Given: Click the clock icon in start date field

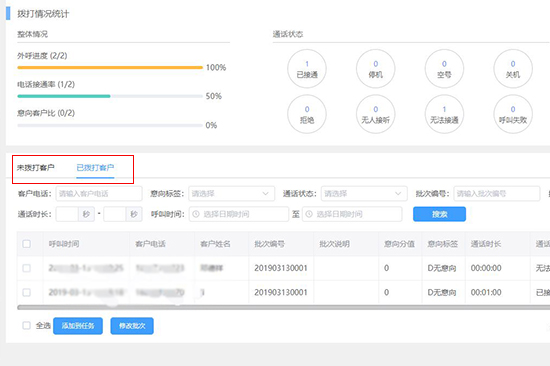Looking at the screenshot, I should coord(196,214).
